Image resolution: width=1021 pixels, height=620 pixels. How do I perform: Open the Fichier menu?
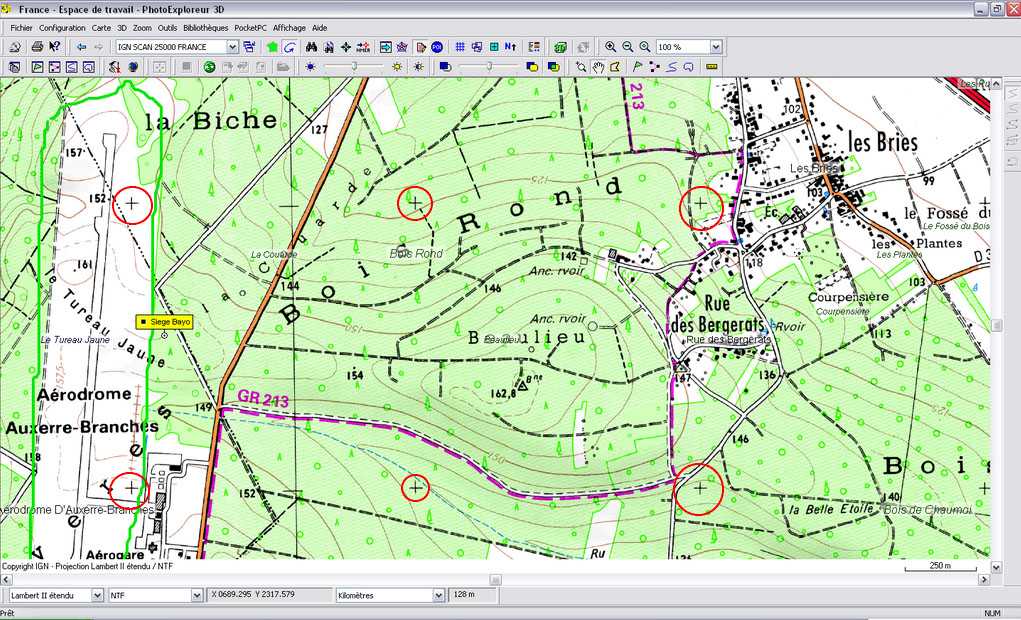coord(21,28)
